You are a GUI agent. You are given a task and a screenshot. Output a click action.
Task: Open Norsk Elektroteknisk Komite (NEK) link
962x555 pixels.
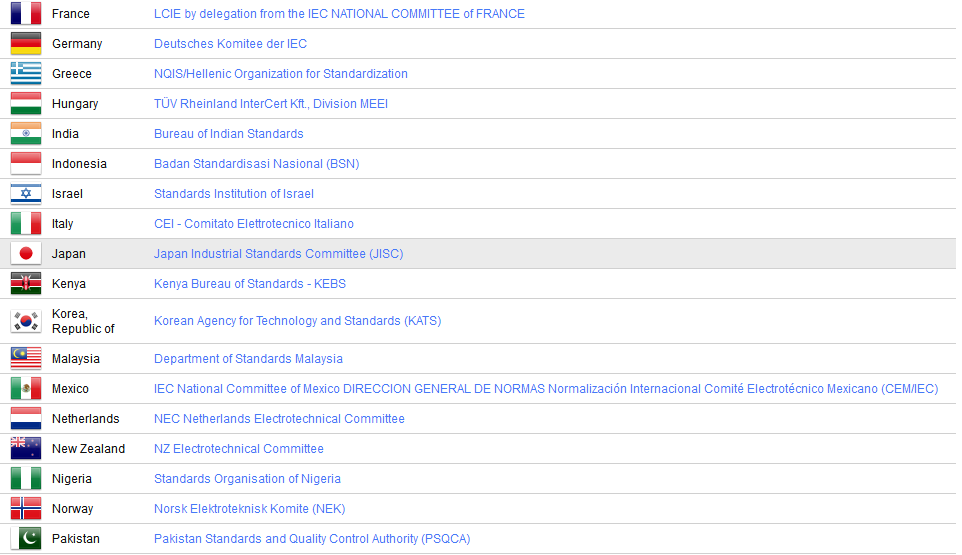[249, 509]
